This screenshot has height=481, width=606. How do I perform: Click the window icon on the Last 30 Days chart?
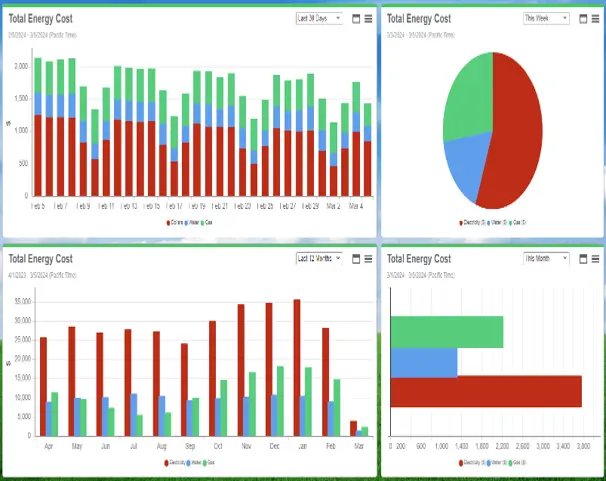[x=355, y=18]
